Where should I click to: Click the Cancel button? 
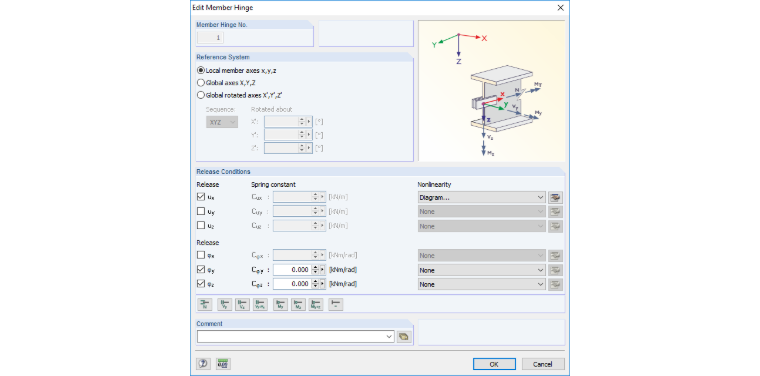543,364
